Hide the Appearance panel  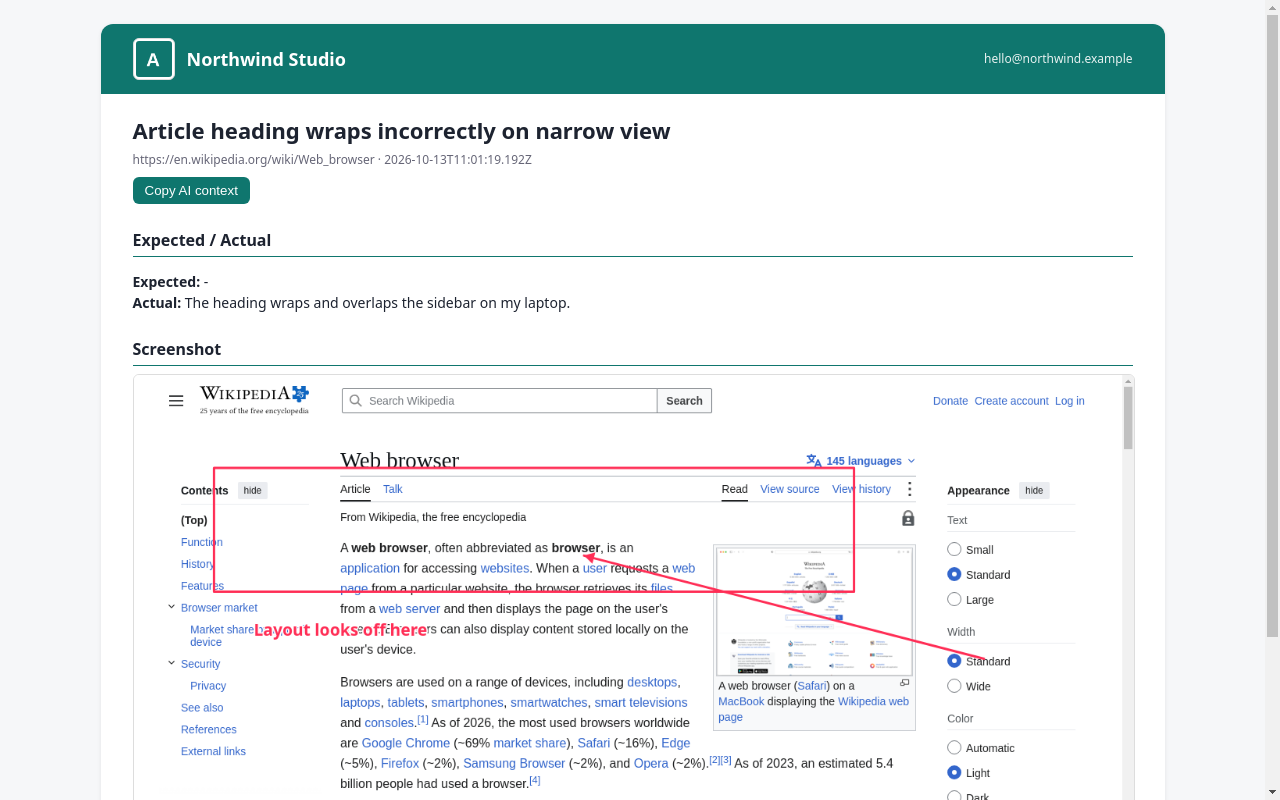[1034, 491]
